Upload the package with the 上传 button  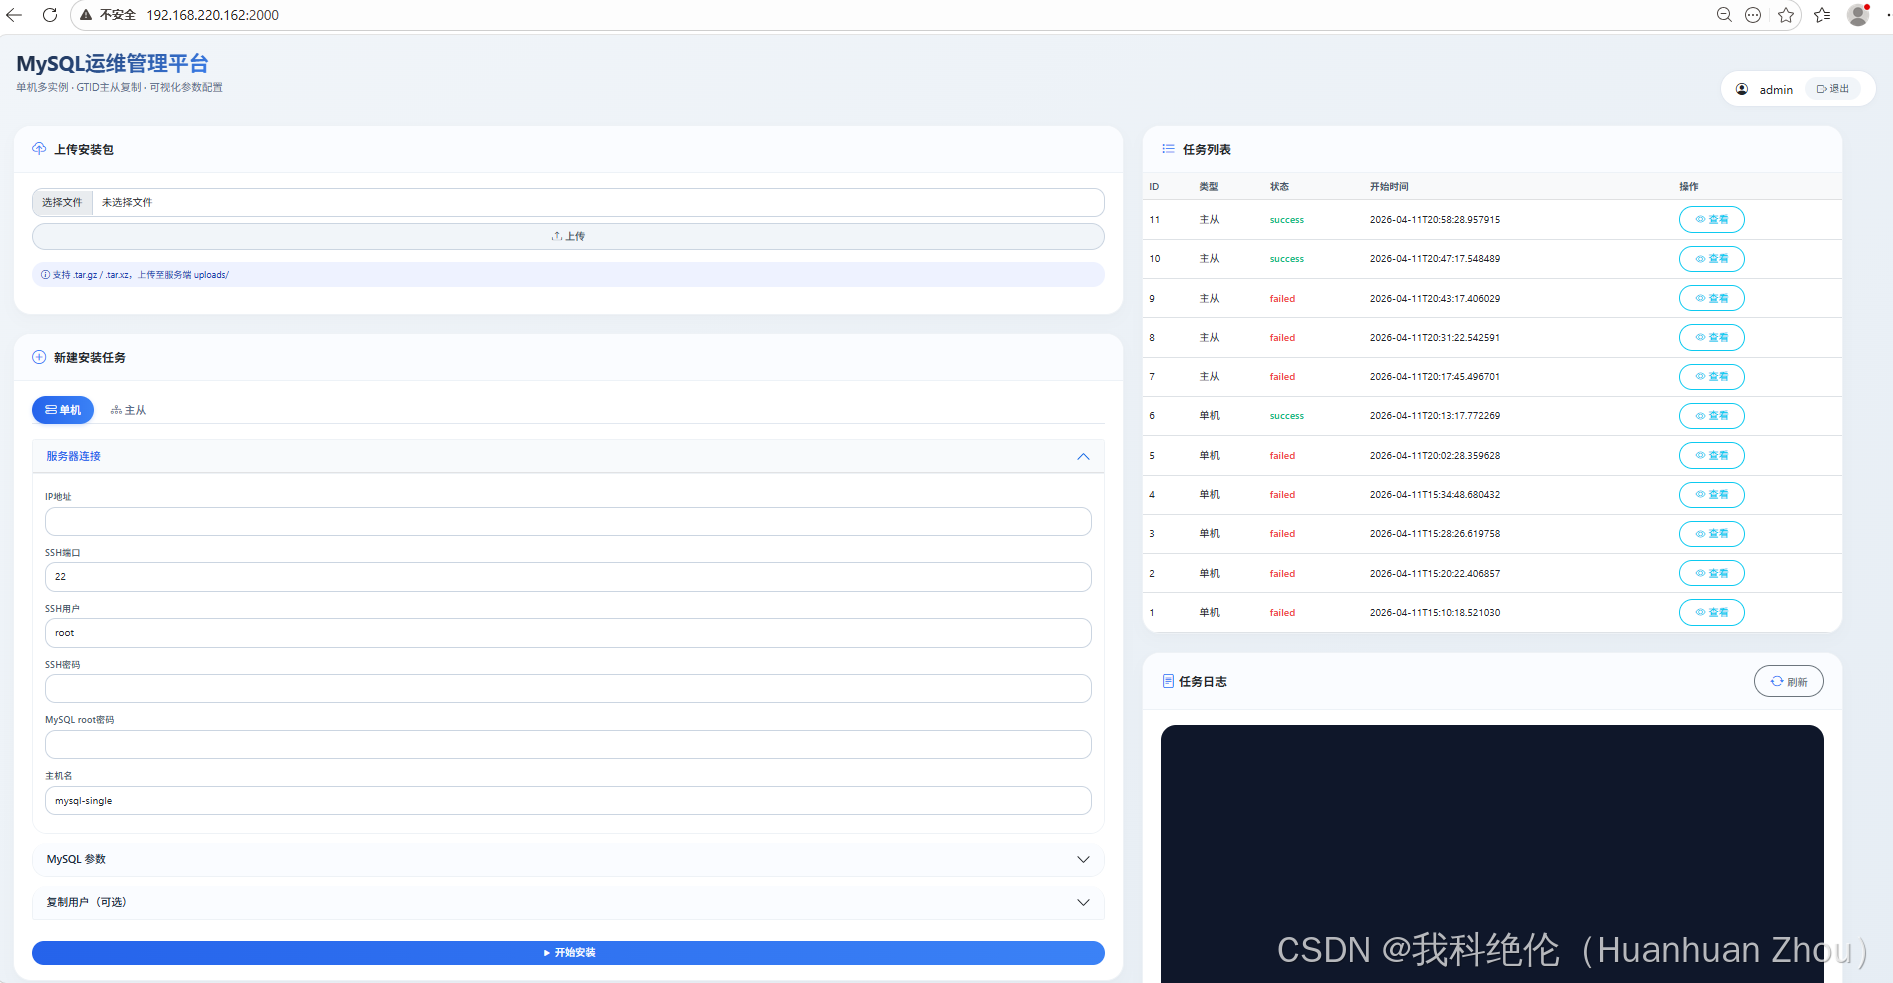[x=568, y=236]
